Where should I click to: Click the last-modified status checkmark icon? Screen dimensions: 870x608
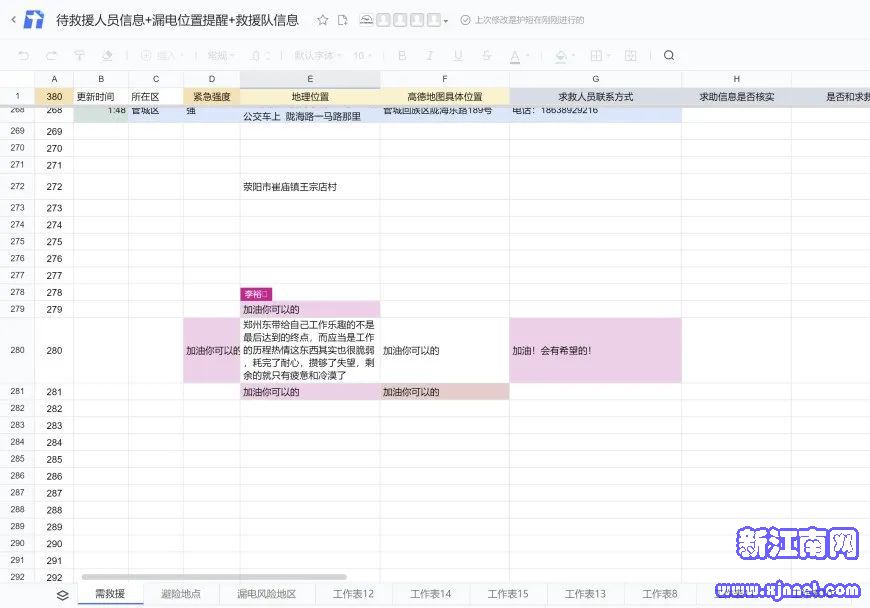tap(465, 20)
